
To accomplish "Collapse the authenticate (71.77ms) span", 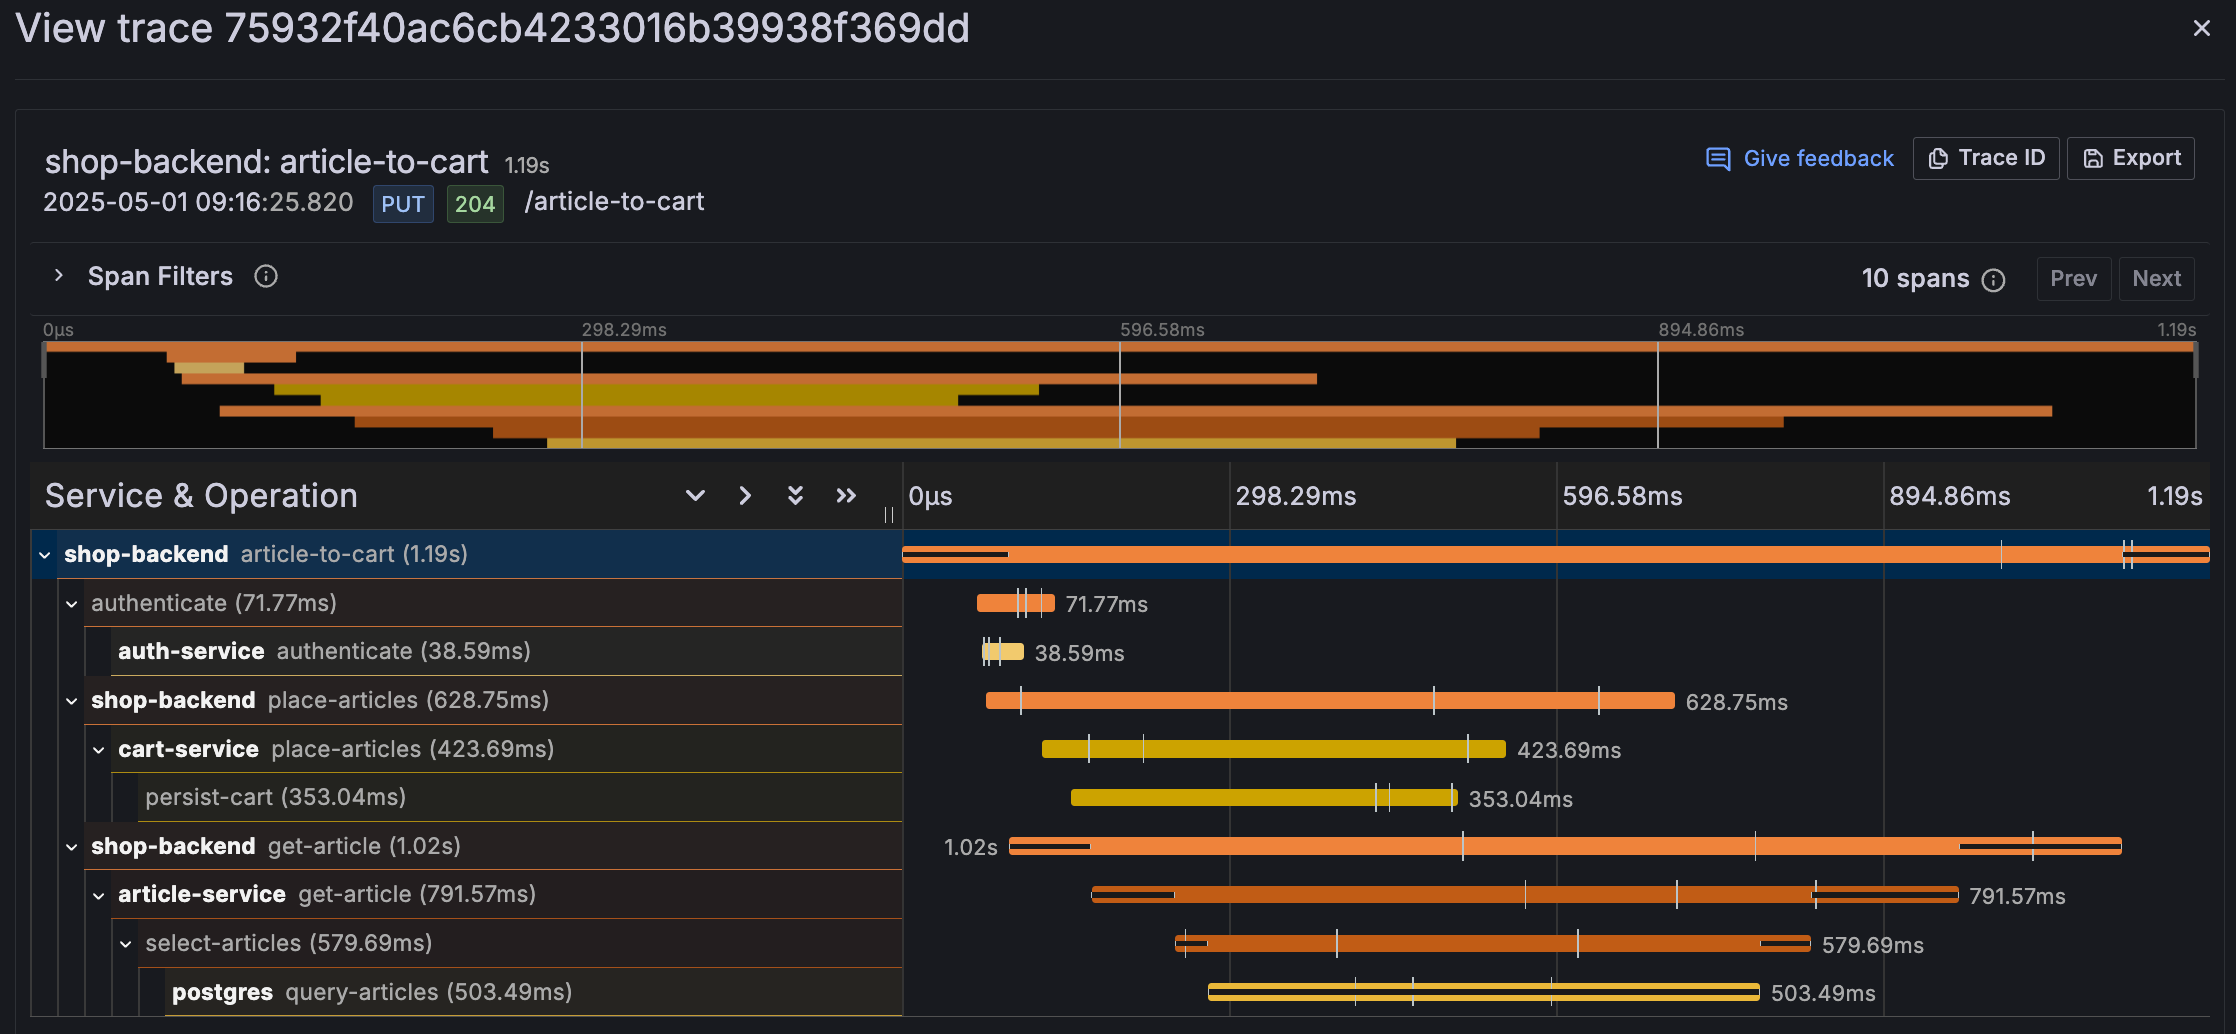I will (72, 604).
